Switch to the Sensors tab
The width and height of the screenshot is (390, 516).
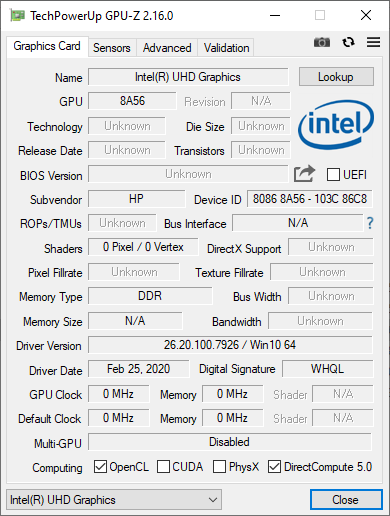[112, 48]
